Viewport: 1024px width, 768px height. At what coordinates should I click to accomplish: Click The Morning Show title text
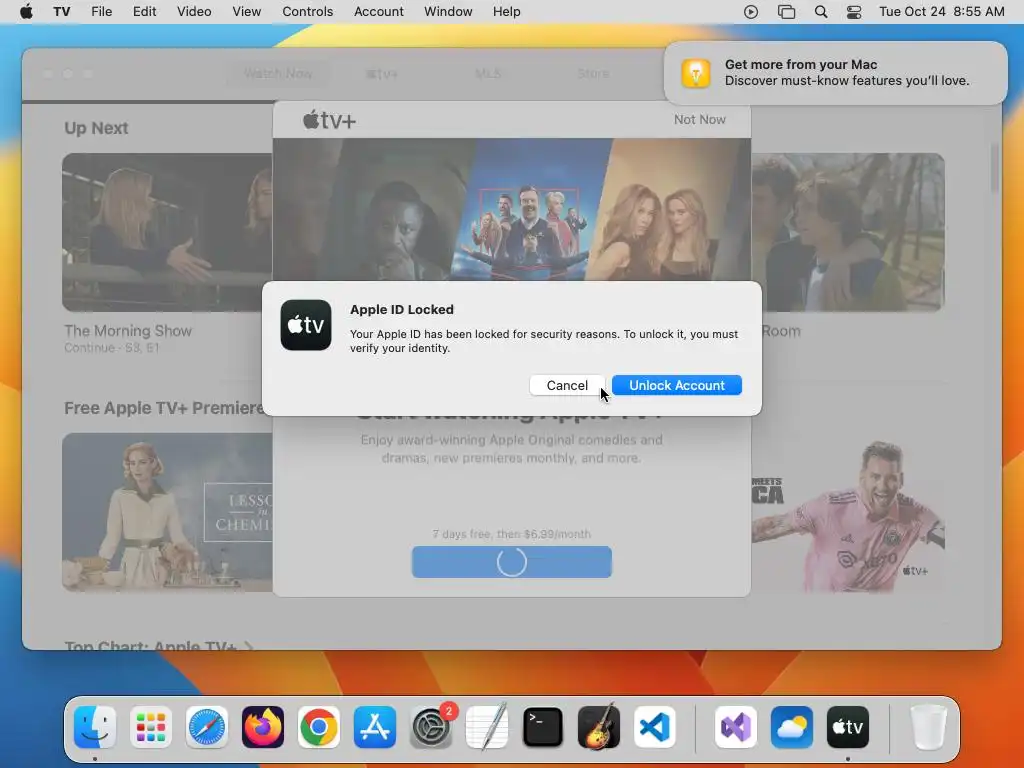pos(128,331)
